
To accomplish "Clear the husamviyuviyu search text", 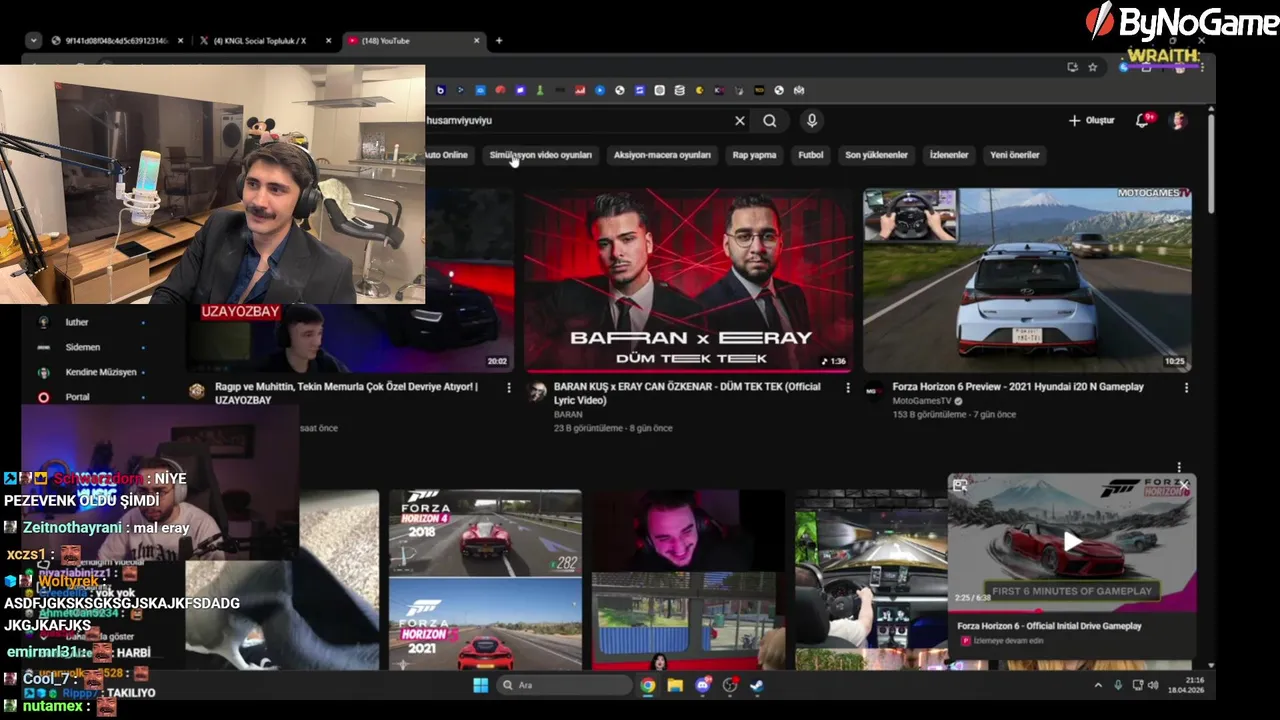I will pos(740,121).
